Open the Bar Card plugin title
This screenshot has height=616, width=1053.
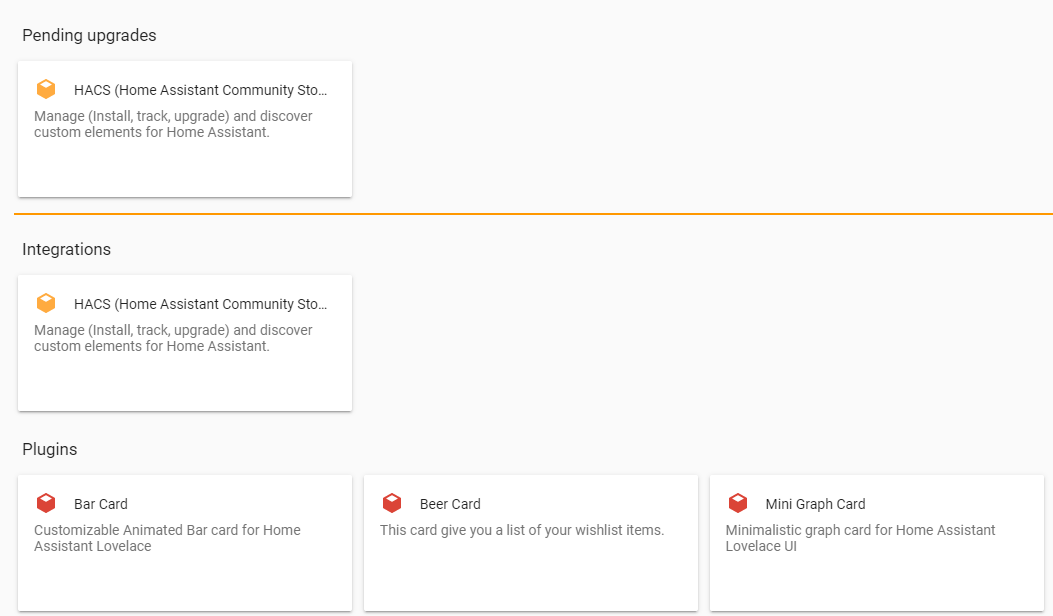pos(101,504)
